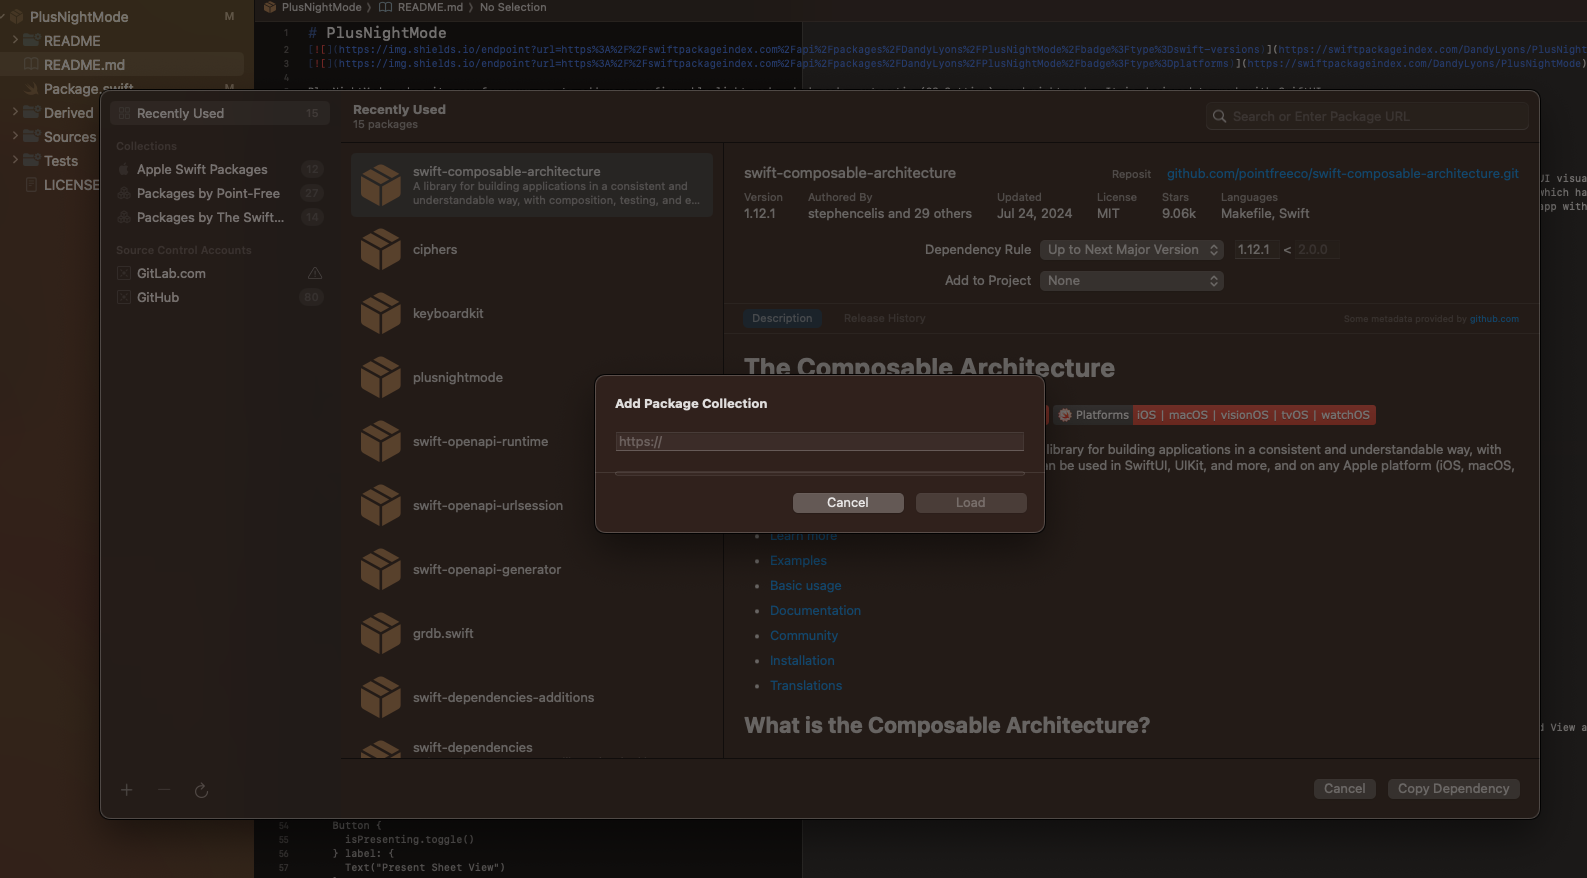
Task: Switch to the Release History tab
Action: point(884,318)
